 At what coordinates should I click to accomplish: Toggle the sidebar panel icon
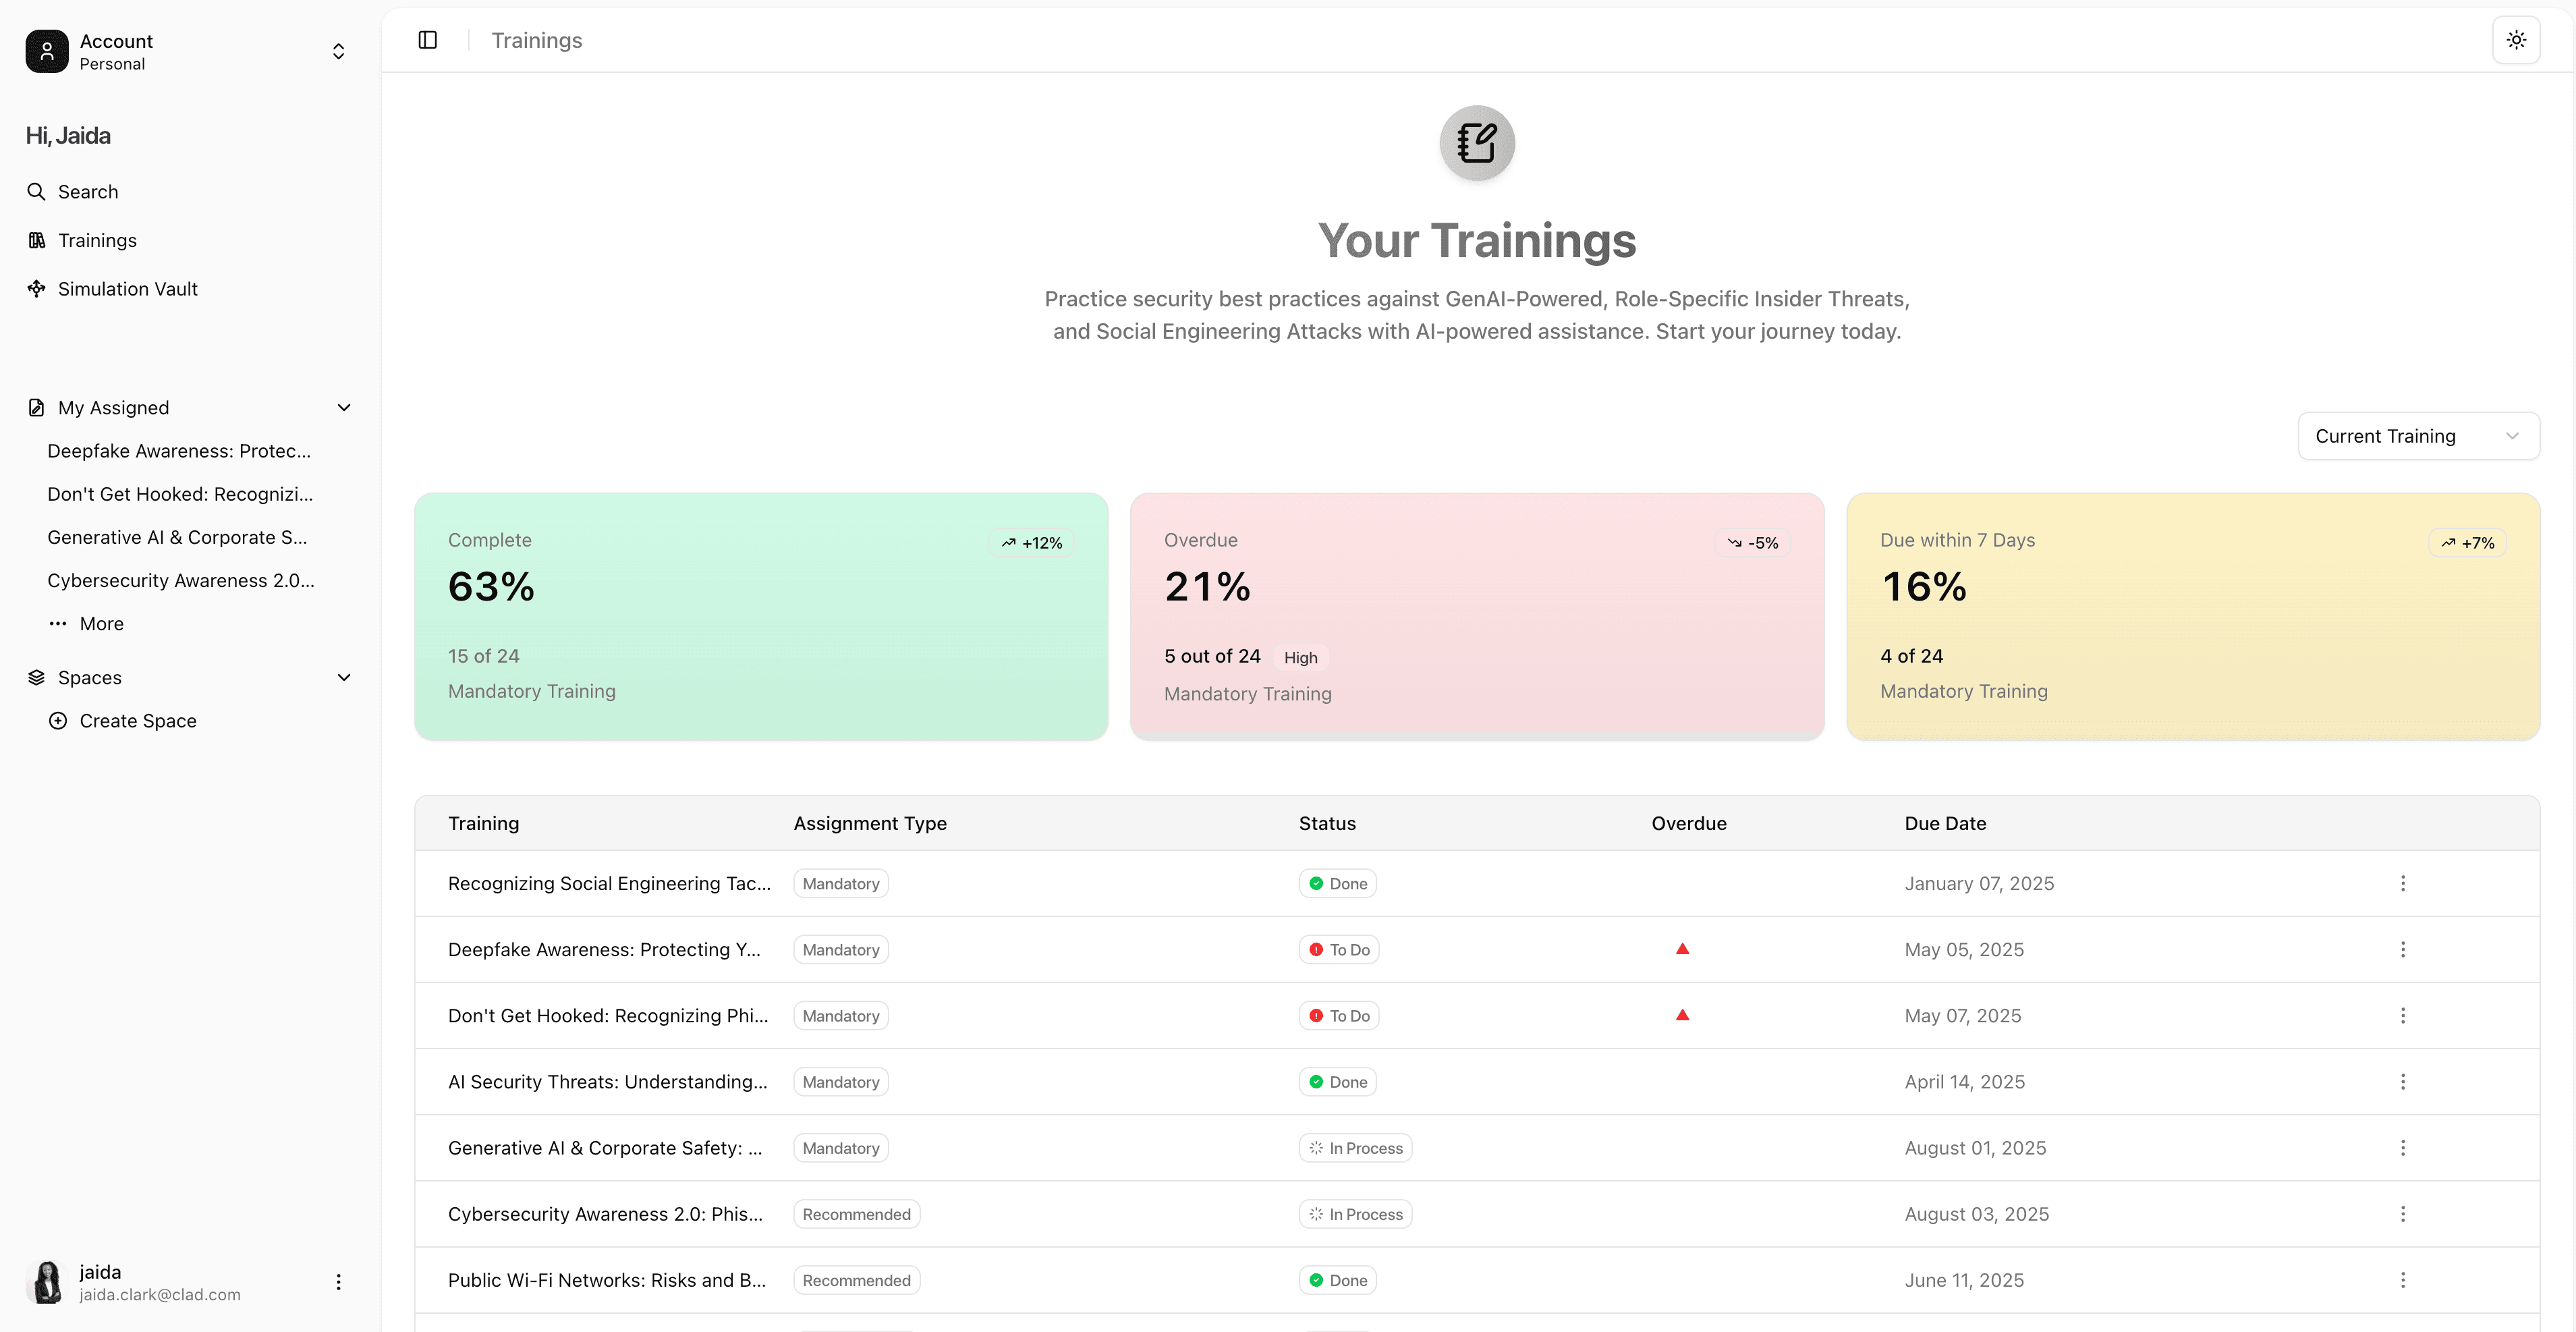tap(428, 40)
